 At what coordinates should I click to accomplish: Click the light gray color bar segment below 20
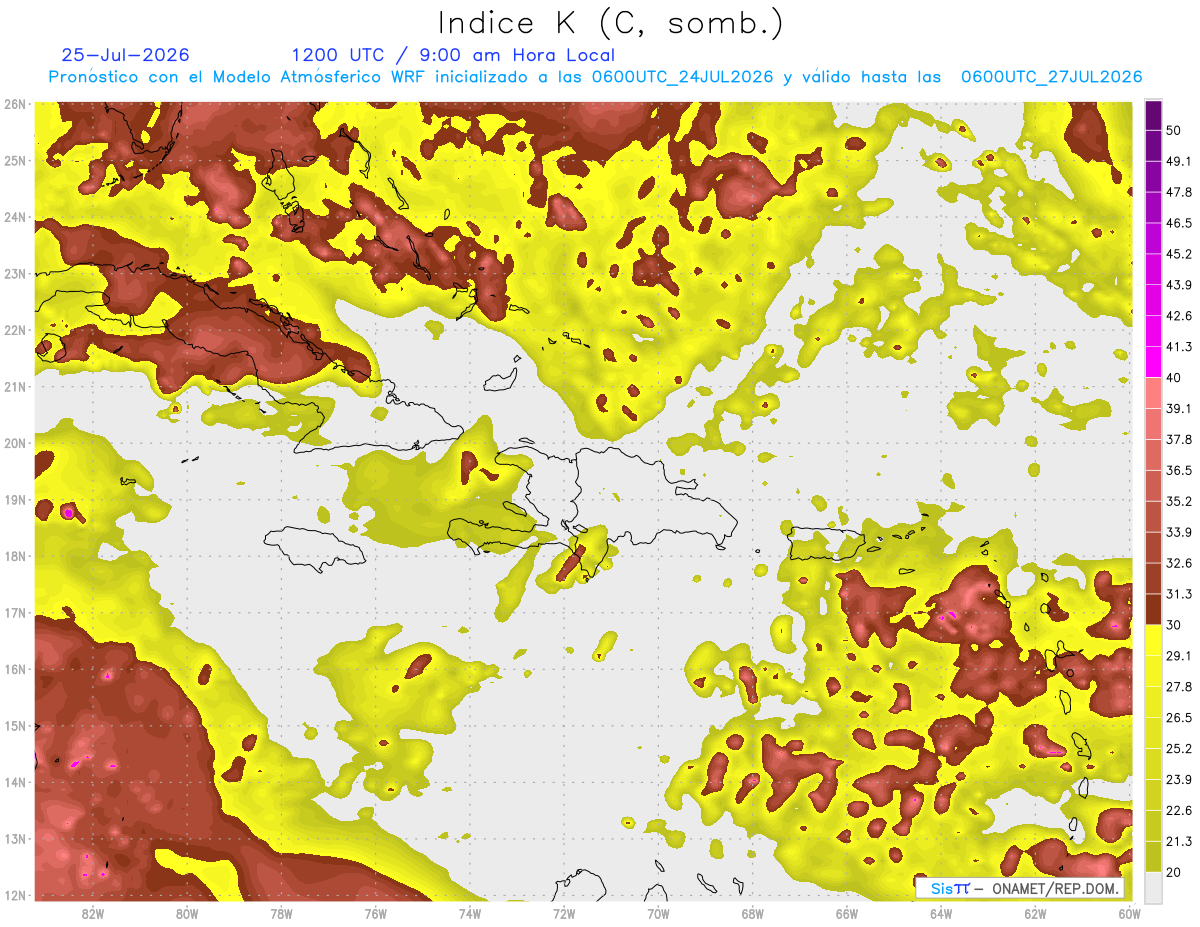pyautogui.click(x=1153, y=886)
